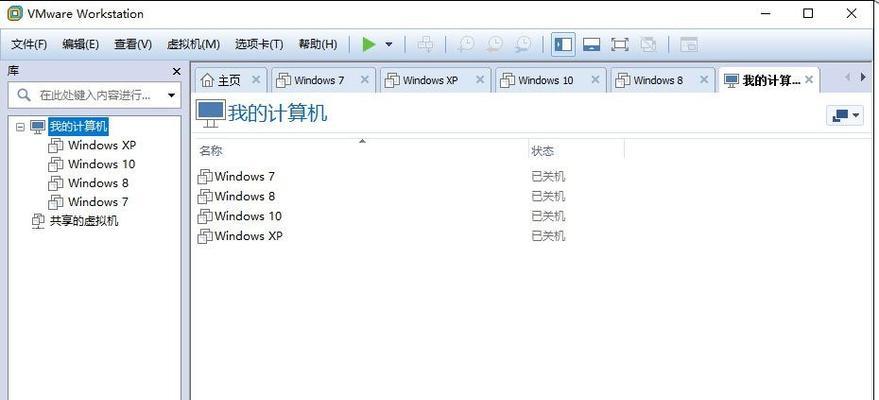The height and width of the screenshot is (400, 879).
Task: Click the home icon on the 主页 tab
Action: (x=207, y=80)
